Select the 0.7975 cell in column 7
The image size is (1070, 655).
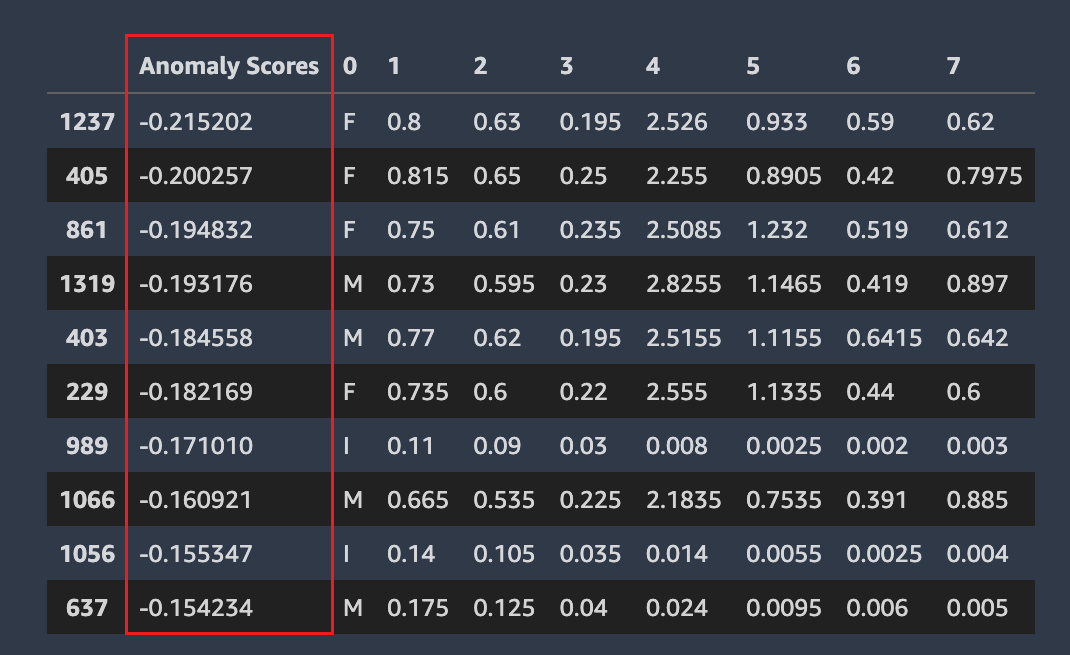(x=984, y=176)
